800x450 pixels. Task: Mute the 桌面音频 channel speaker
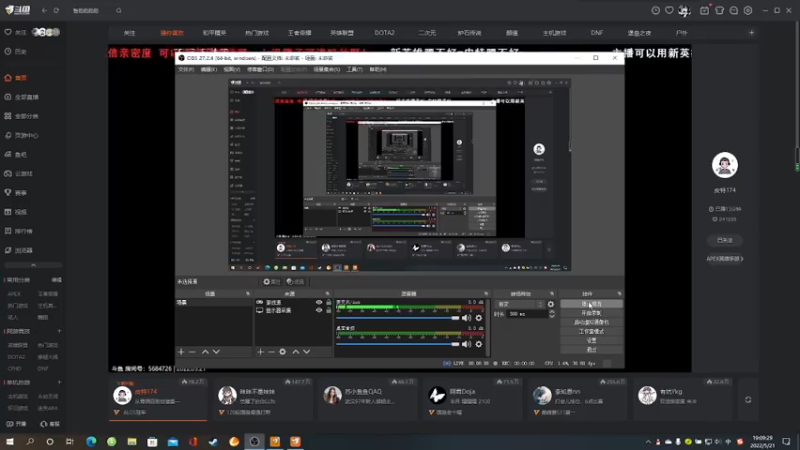tap(466, 344)
